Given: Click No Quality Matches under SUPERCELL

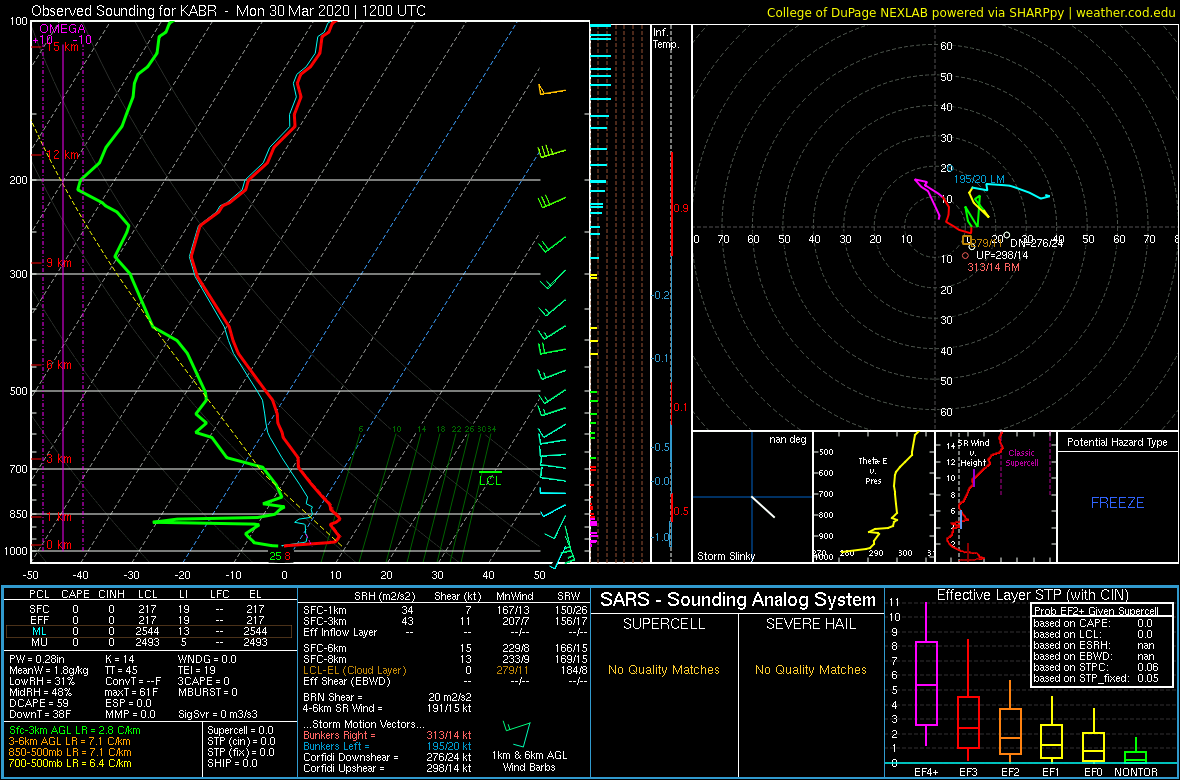Looking at the screenshot, I should click(x=664, y=669).
